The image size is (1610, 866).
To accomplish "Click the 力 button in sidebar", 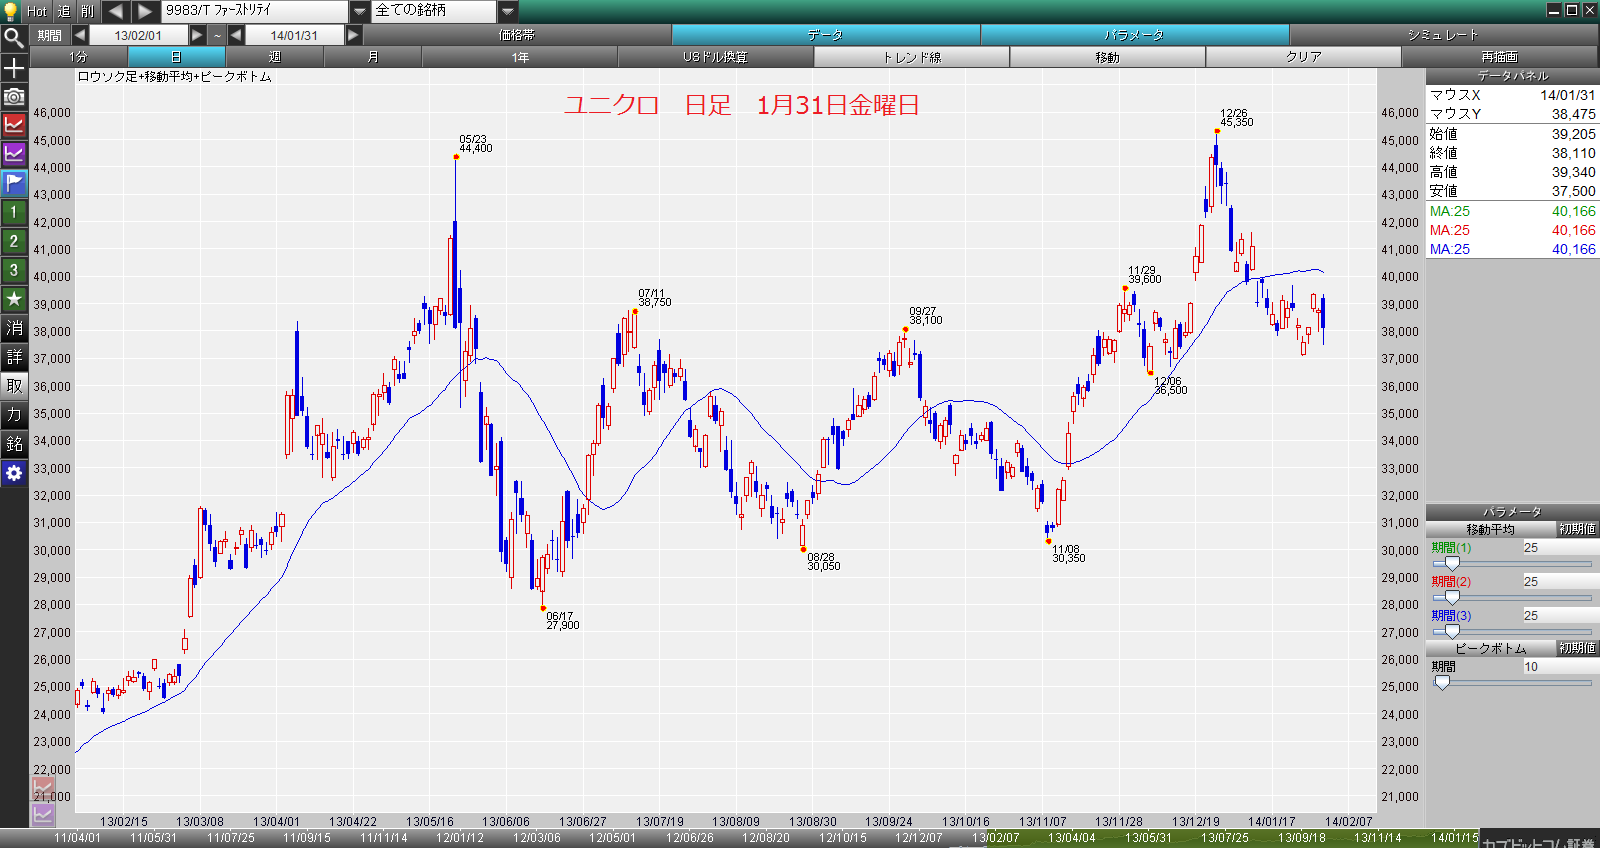I will (14, 415).
